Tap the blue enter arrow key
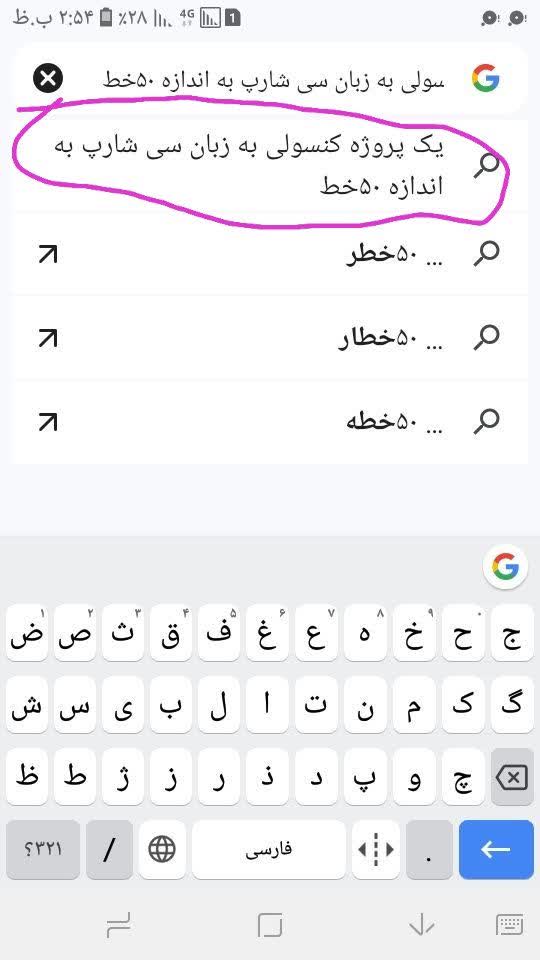 click(496, 849)
